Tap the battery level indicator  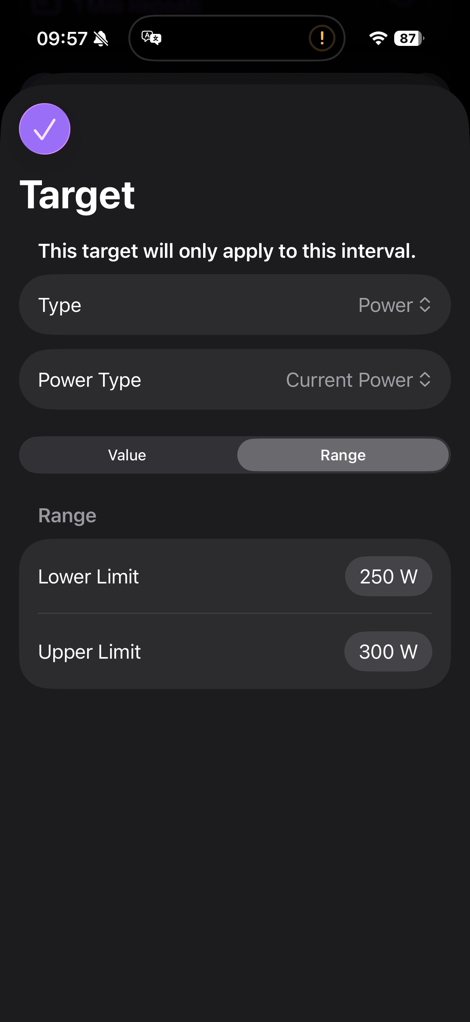(x=409, y=38)
